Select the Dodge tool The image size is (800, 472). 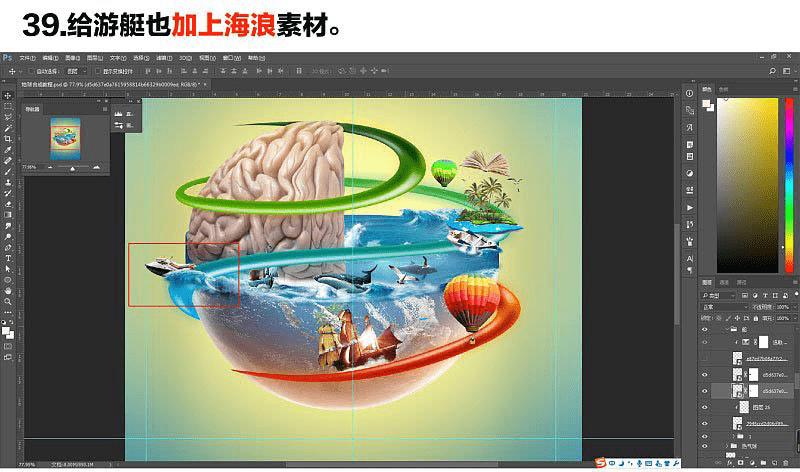[8, 236]
